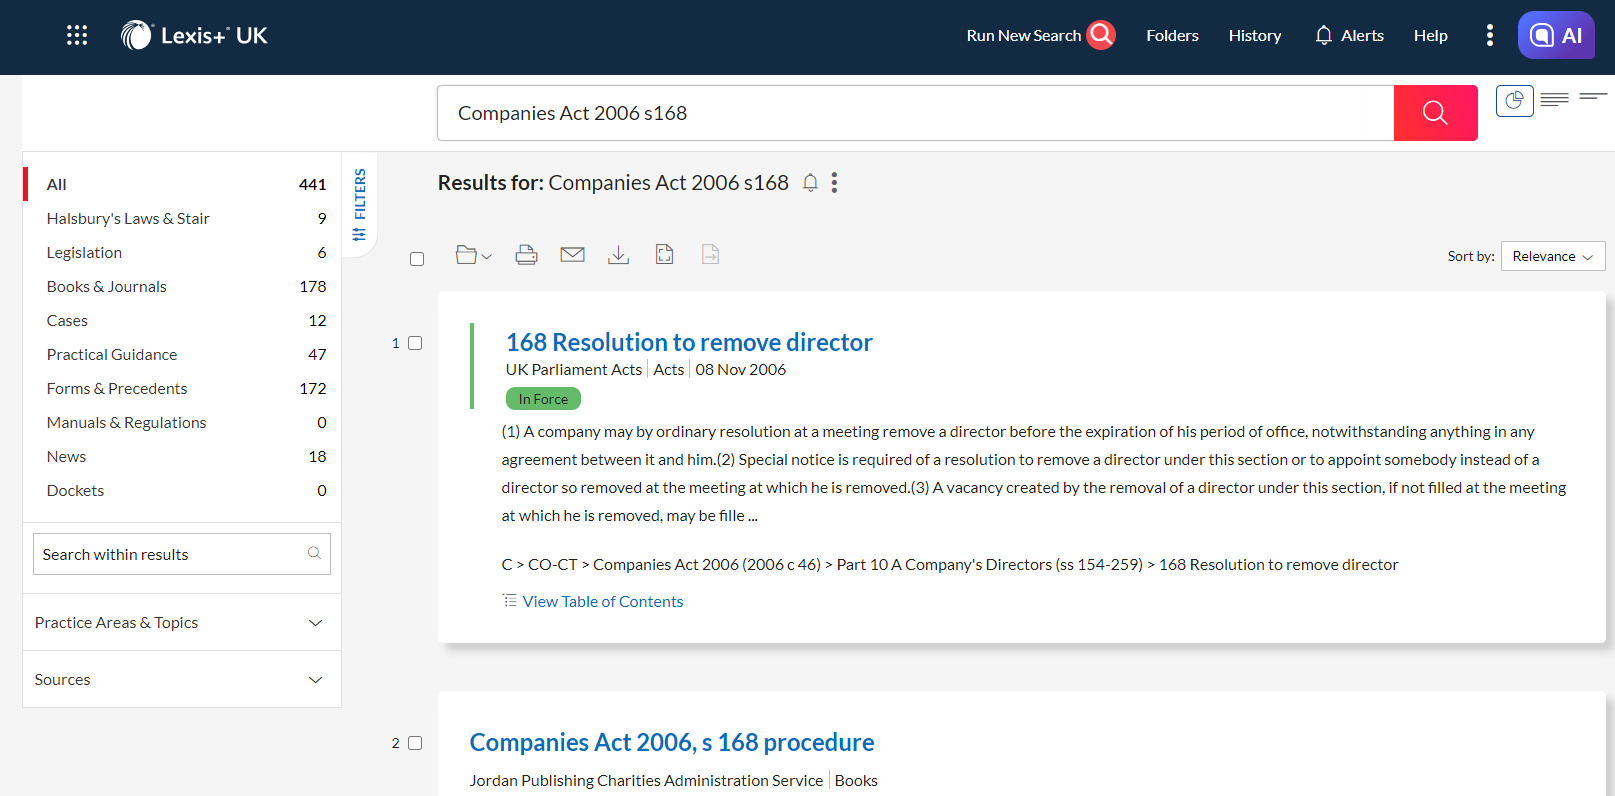Click View Table of Contents link
The image size is (1615, 796).
coord(602,601)
